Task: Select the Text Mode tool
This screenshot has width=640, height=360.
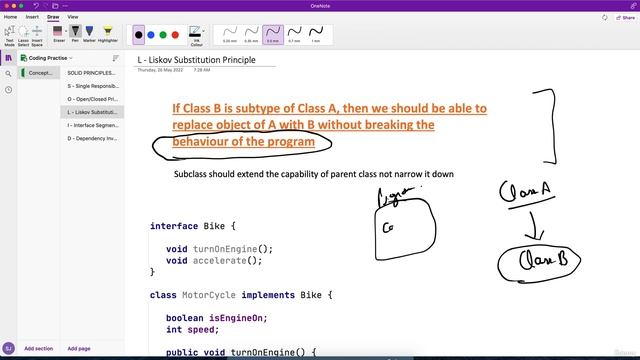Action: [x=9, y=35]
